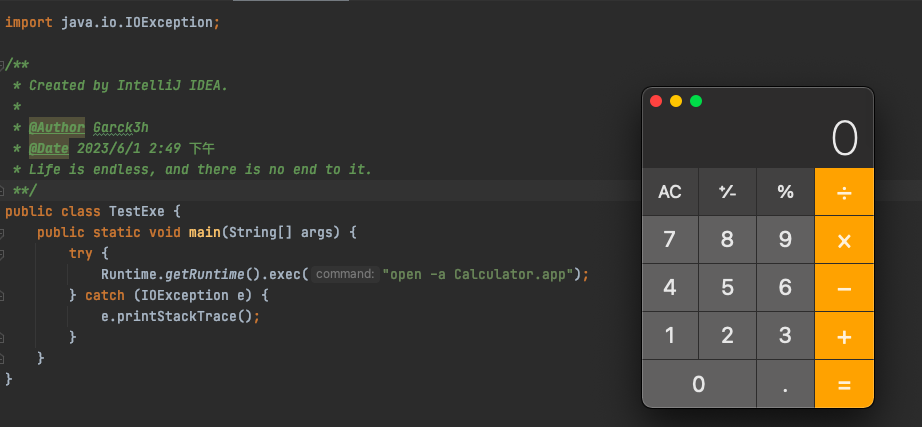Click the "open -a Calculator.app" string
922x427 pixels.
477,275
